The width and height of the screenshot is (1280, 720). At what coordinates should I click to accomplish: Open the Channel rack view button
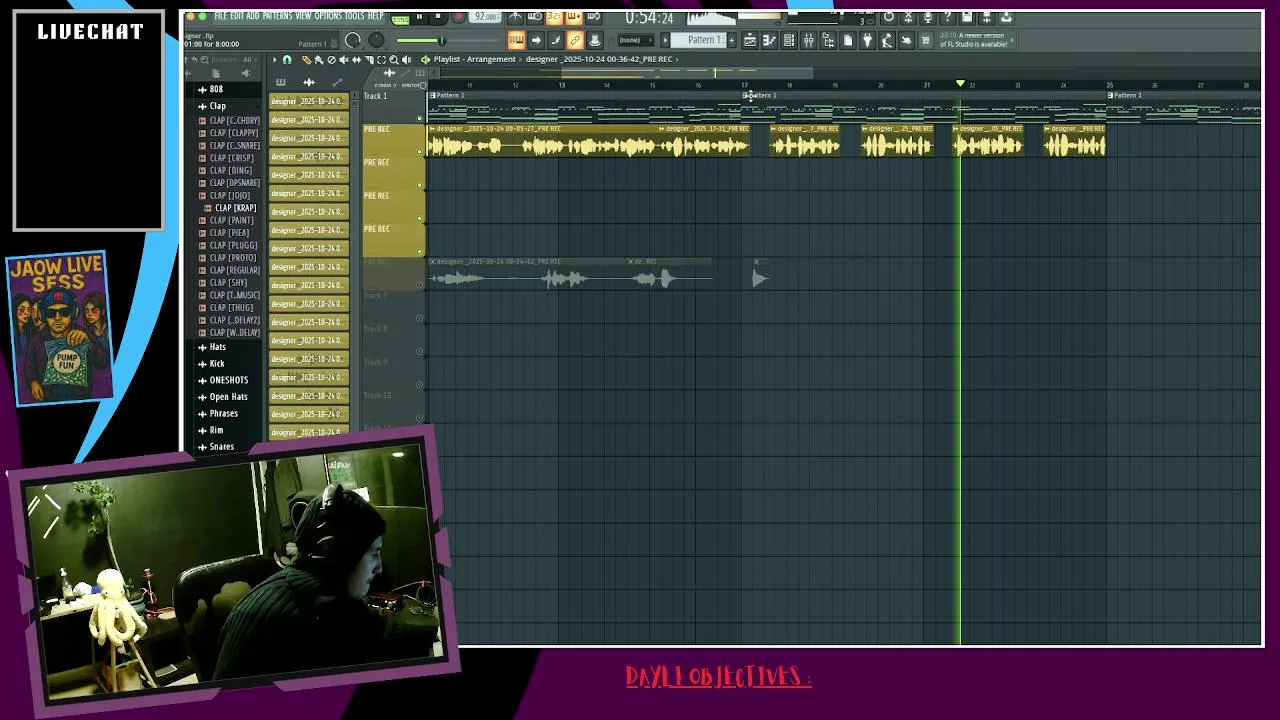pyautogui.click(x=789, y=40)
